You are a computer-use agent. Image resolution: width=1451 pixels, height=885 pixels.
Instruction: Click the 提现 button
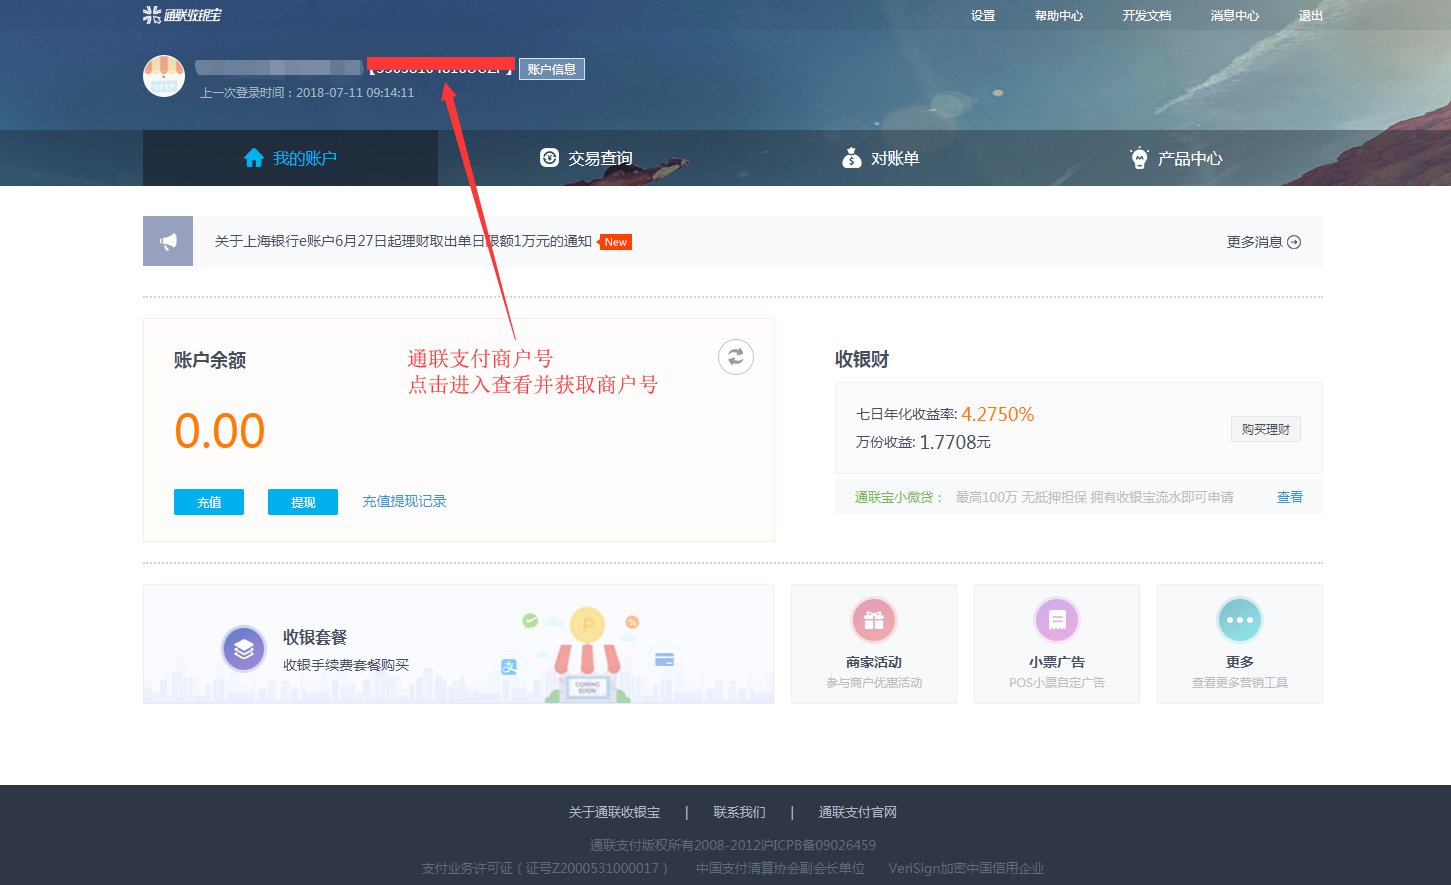(303, 502)
